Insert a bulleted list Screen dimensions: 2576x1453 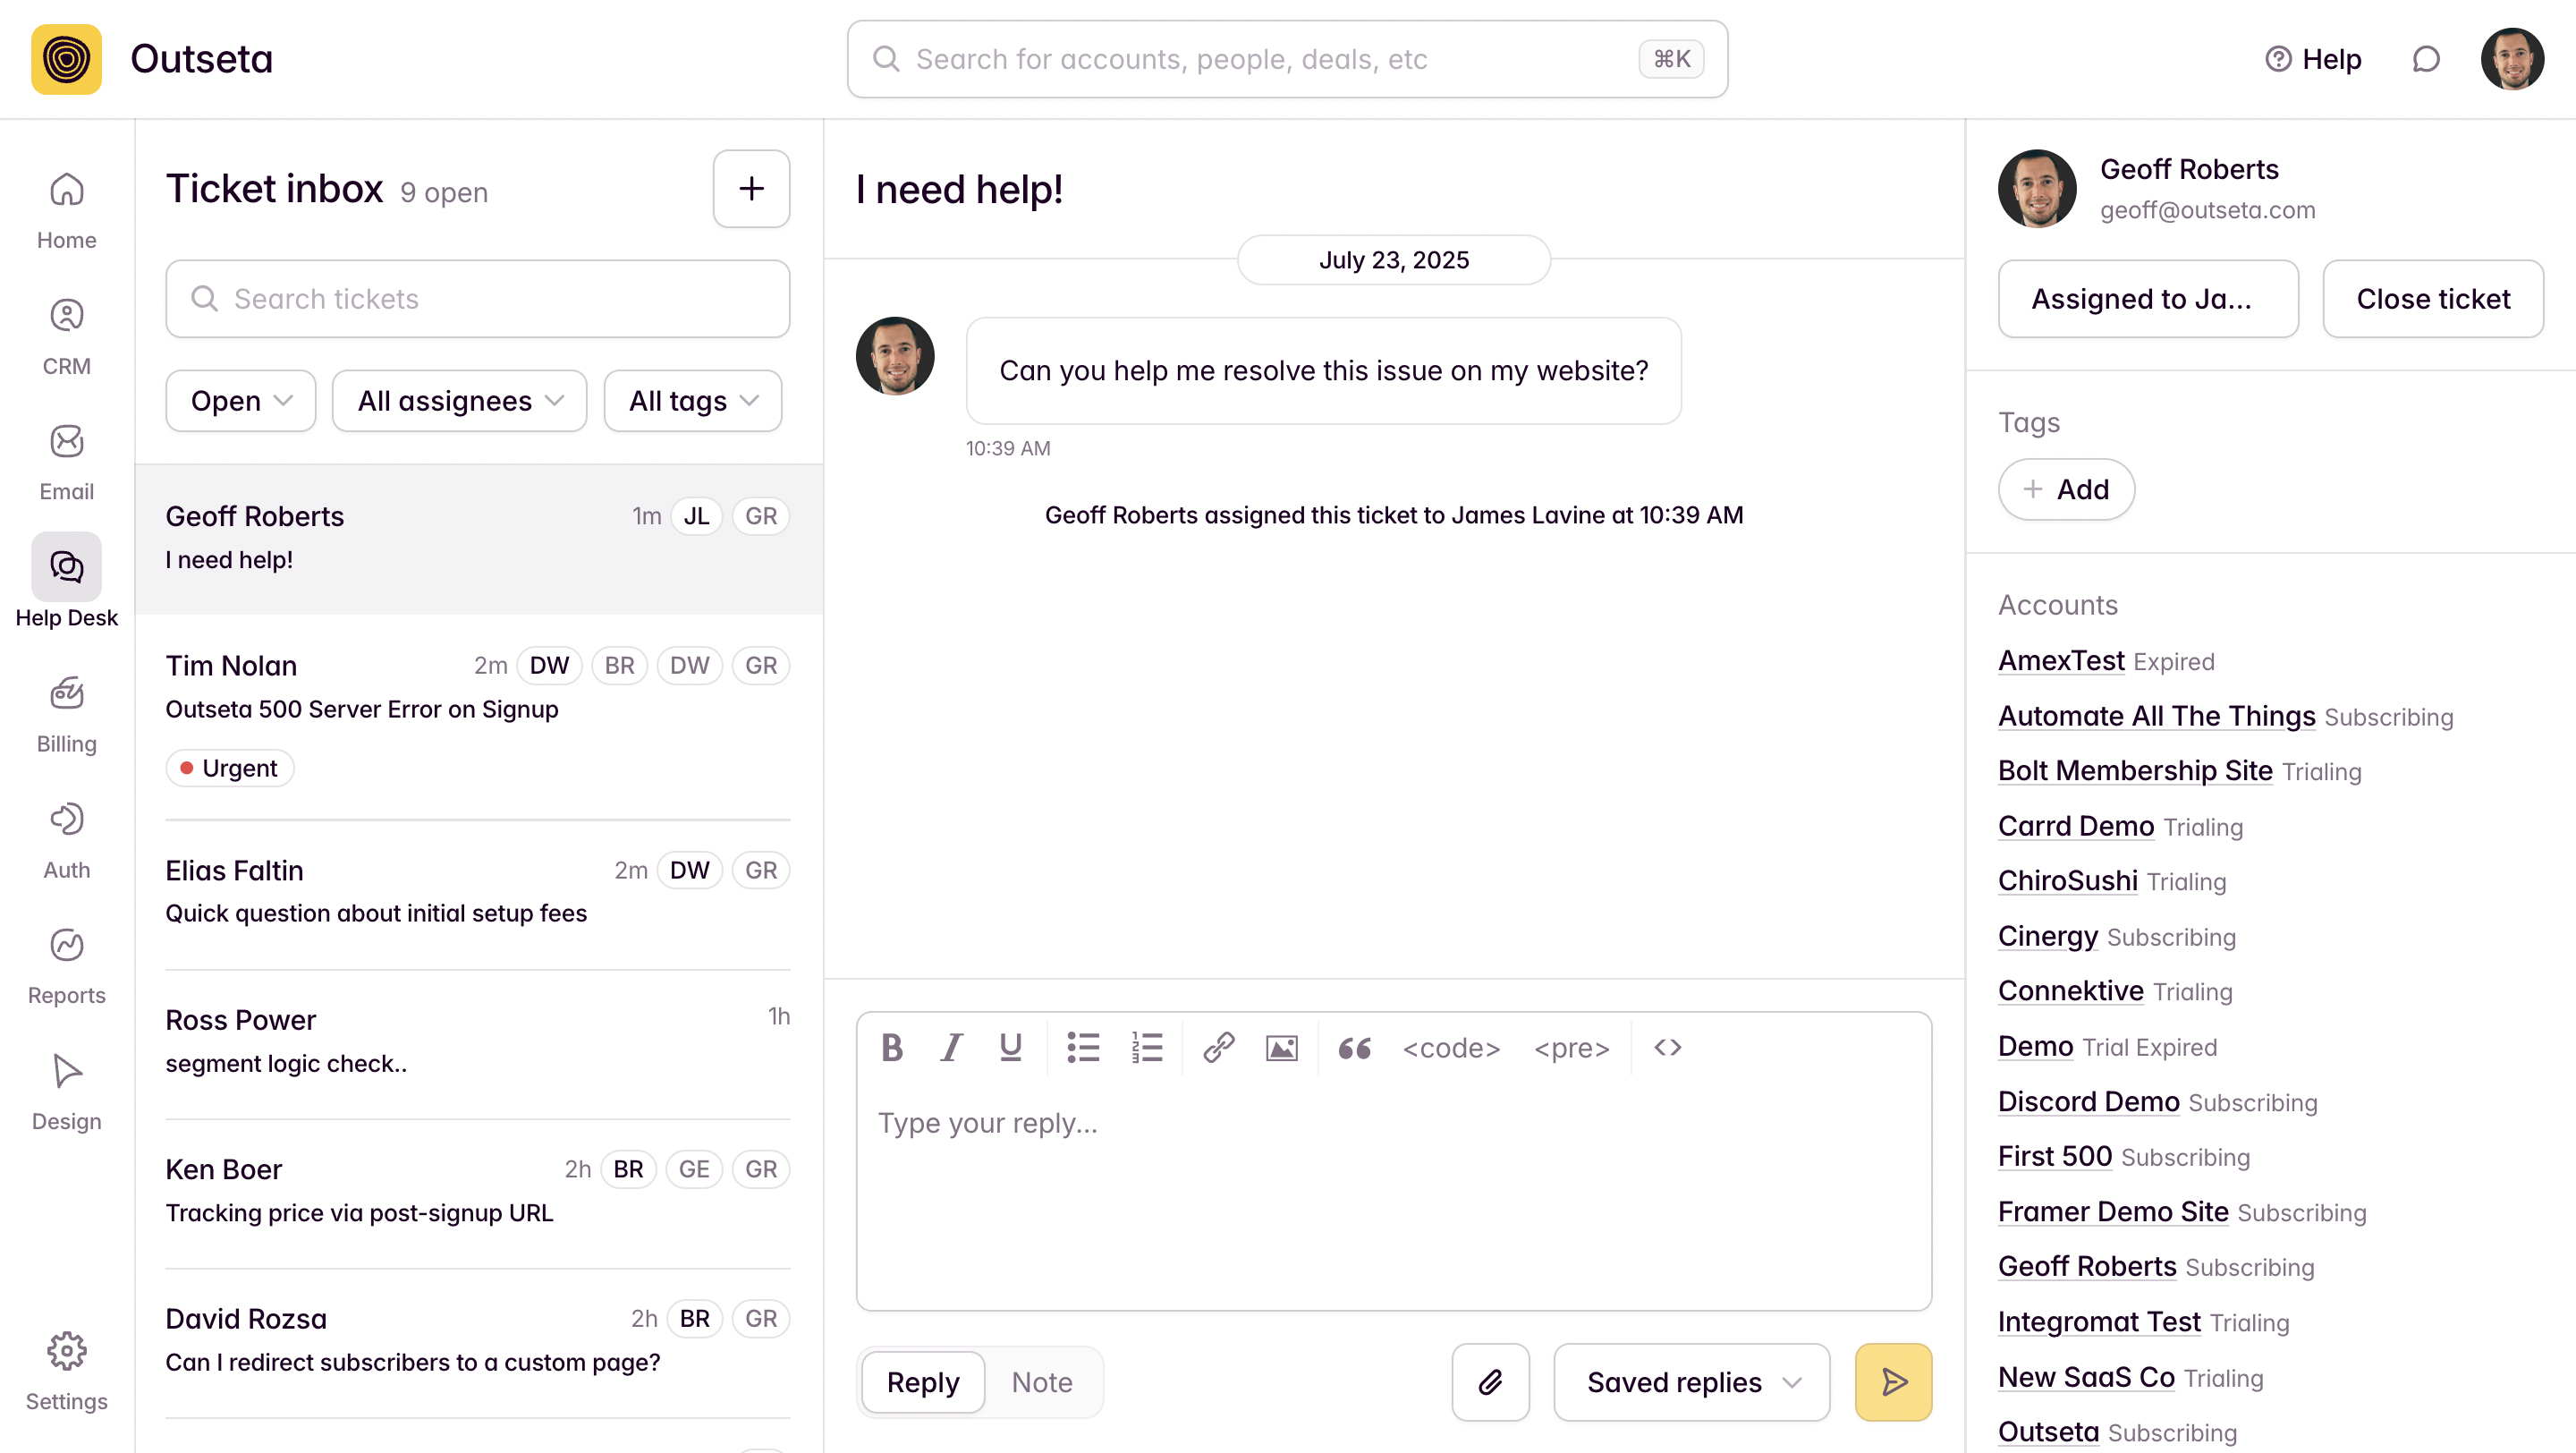pyautogui.click(x=1083, y=1047)
